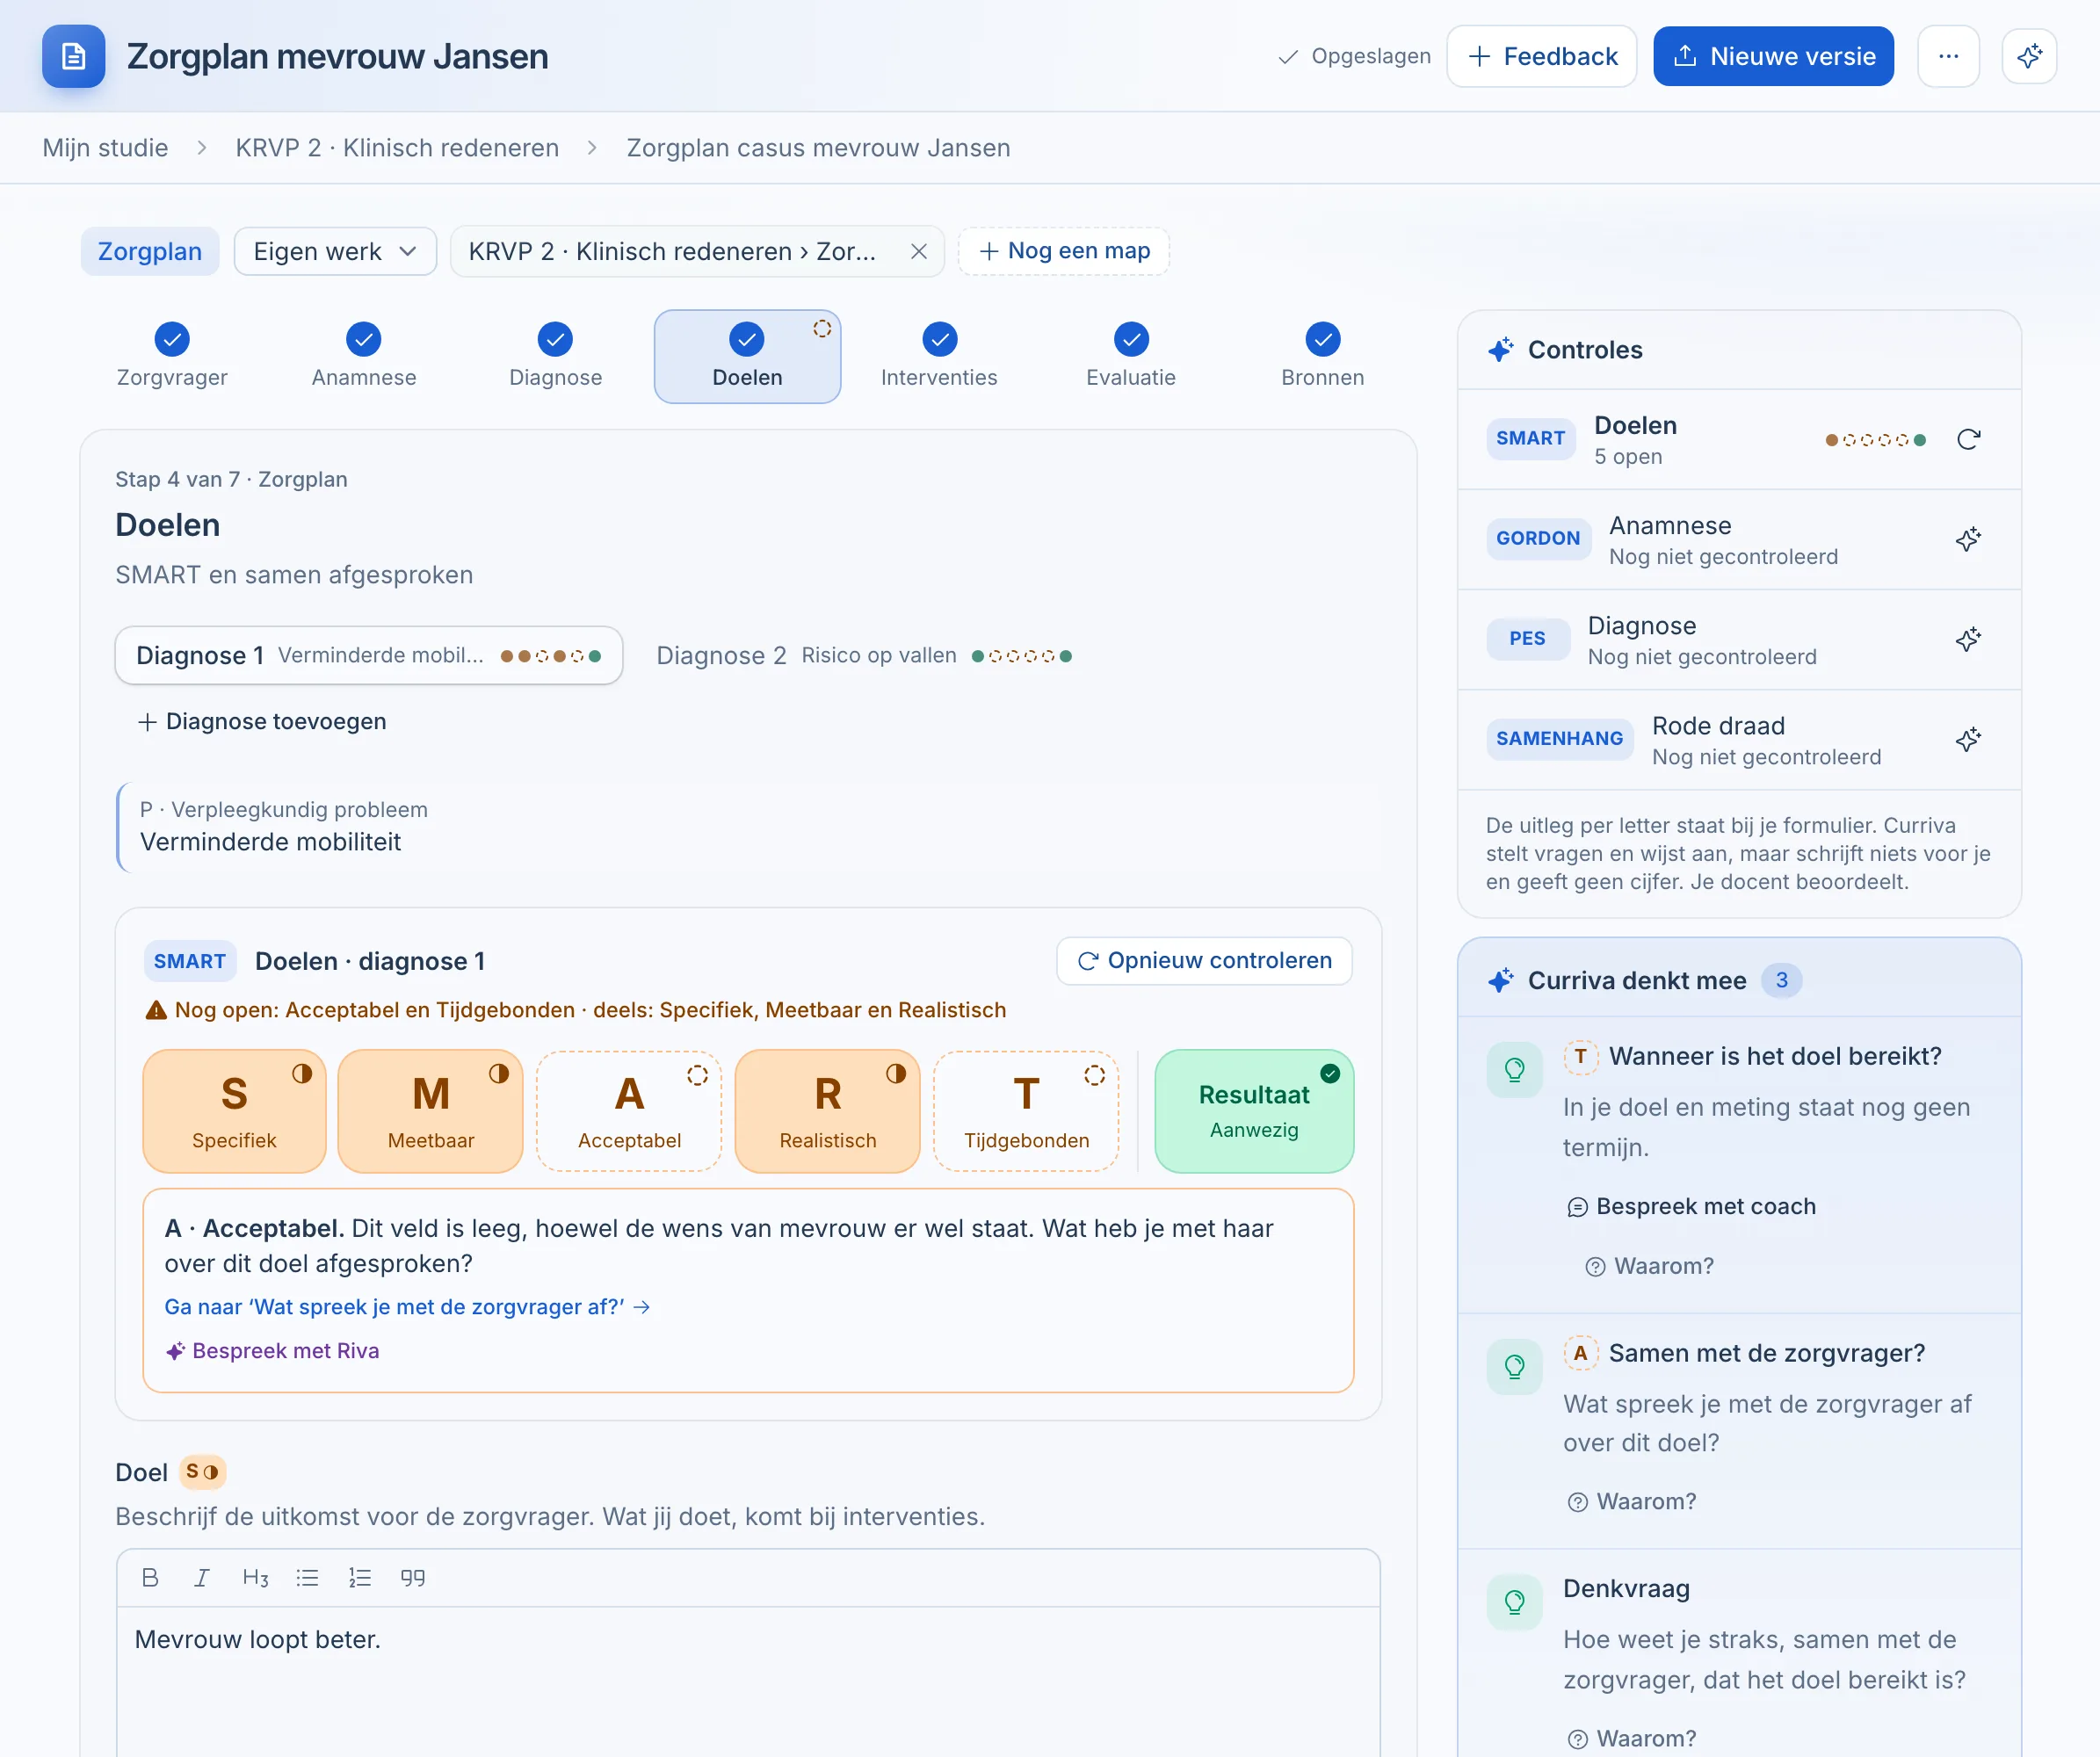Image resolution: width=2100 pixels, height=1757 pixels.
Task: Follow link Ga naar Wat spreek je met zorgvrager af
Action: [x=407, y=1306]
